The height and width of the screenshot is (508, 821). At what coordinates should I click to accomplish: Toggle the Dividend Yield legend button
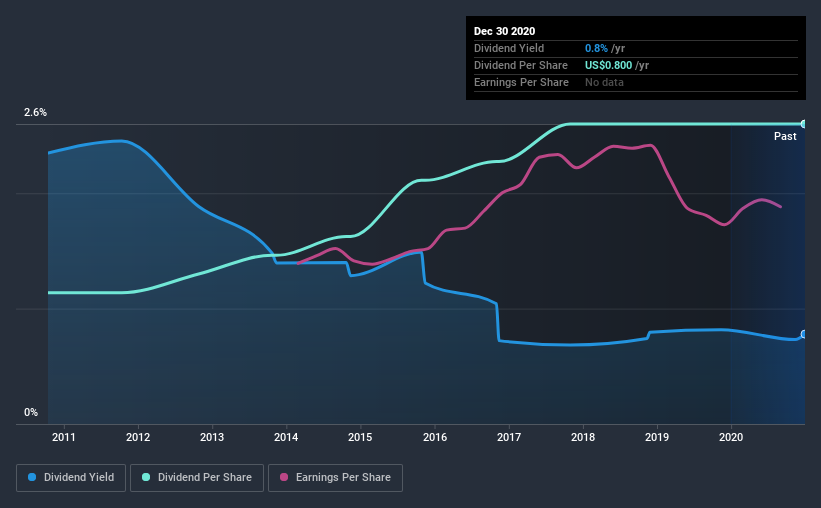coord(71,478)
